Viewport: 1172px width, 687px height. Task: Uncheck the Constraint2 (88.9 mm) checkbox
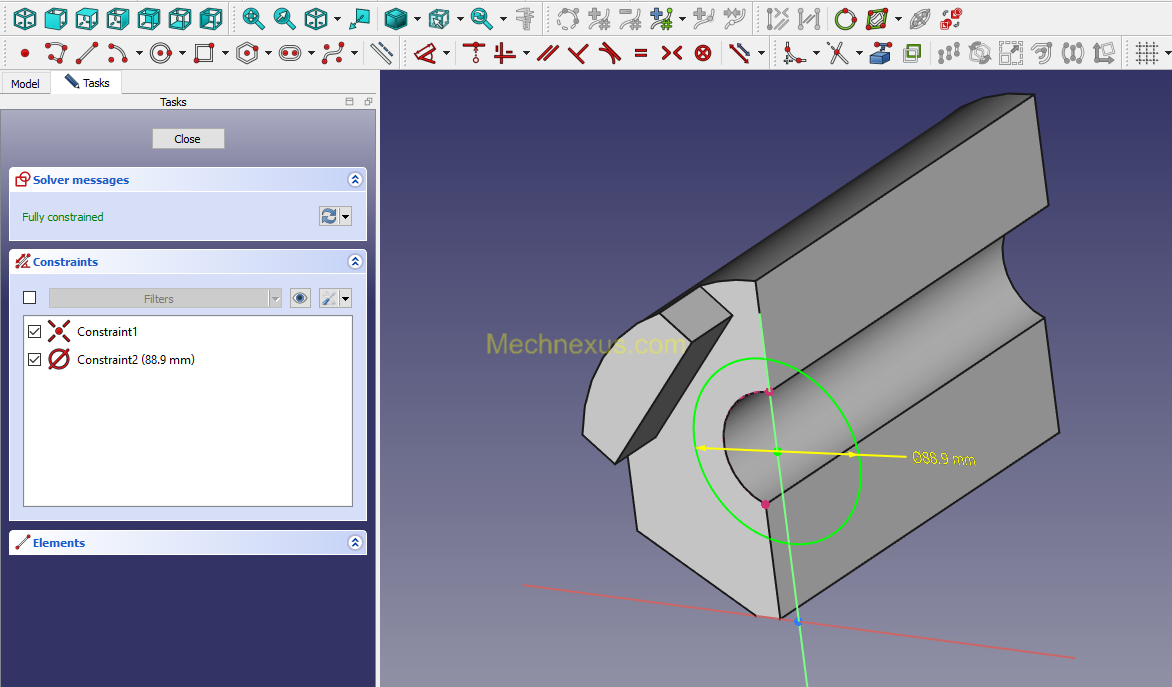pyautogui.click(x=34, y=360)
